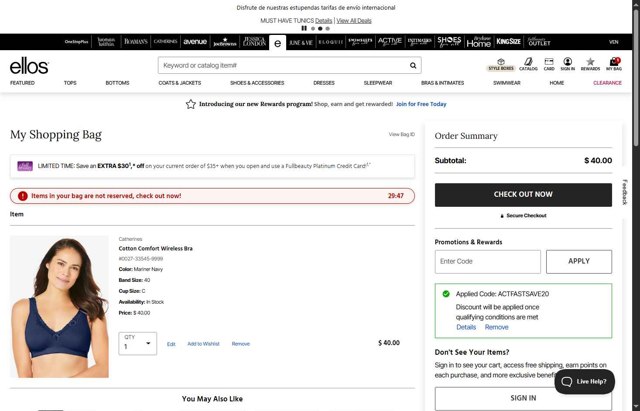This screenshot has width=640, height=411.
Task: Click the Sign In user icon
Action: coord(567,64)
